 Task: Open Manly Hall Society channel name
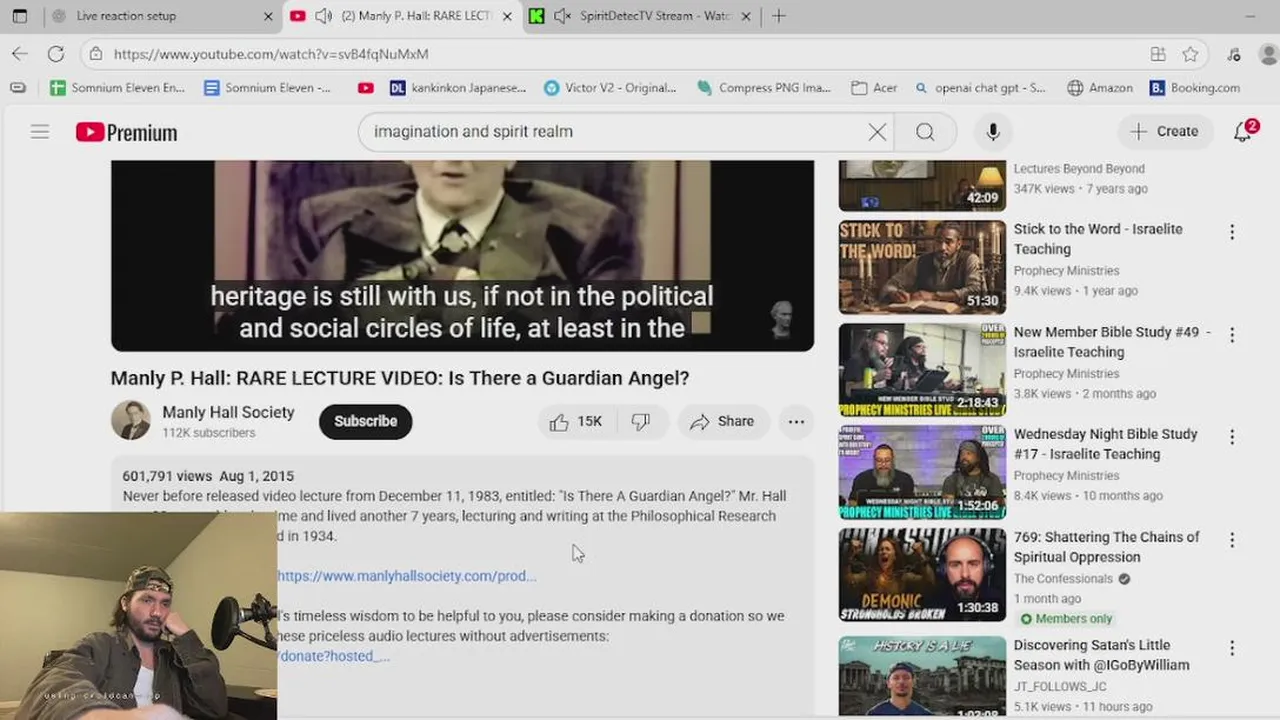[x=228, y=412]
